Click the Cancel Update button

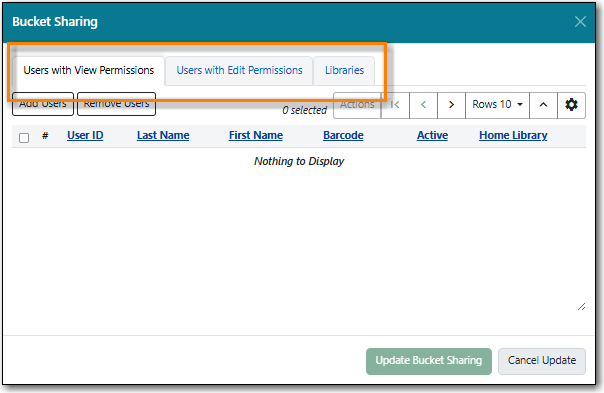click(x=542, y=361)
